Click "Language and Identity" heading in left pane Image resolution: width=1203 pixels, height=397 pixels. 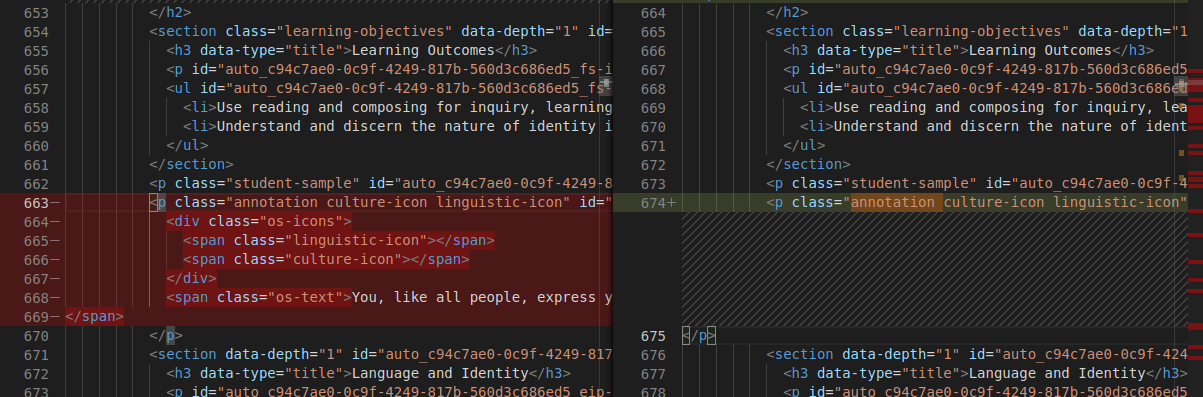439,374
